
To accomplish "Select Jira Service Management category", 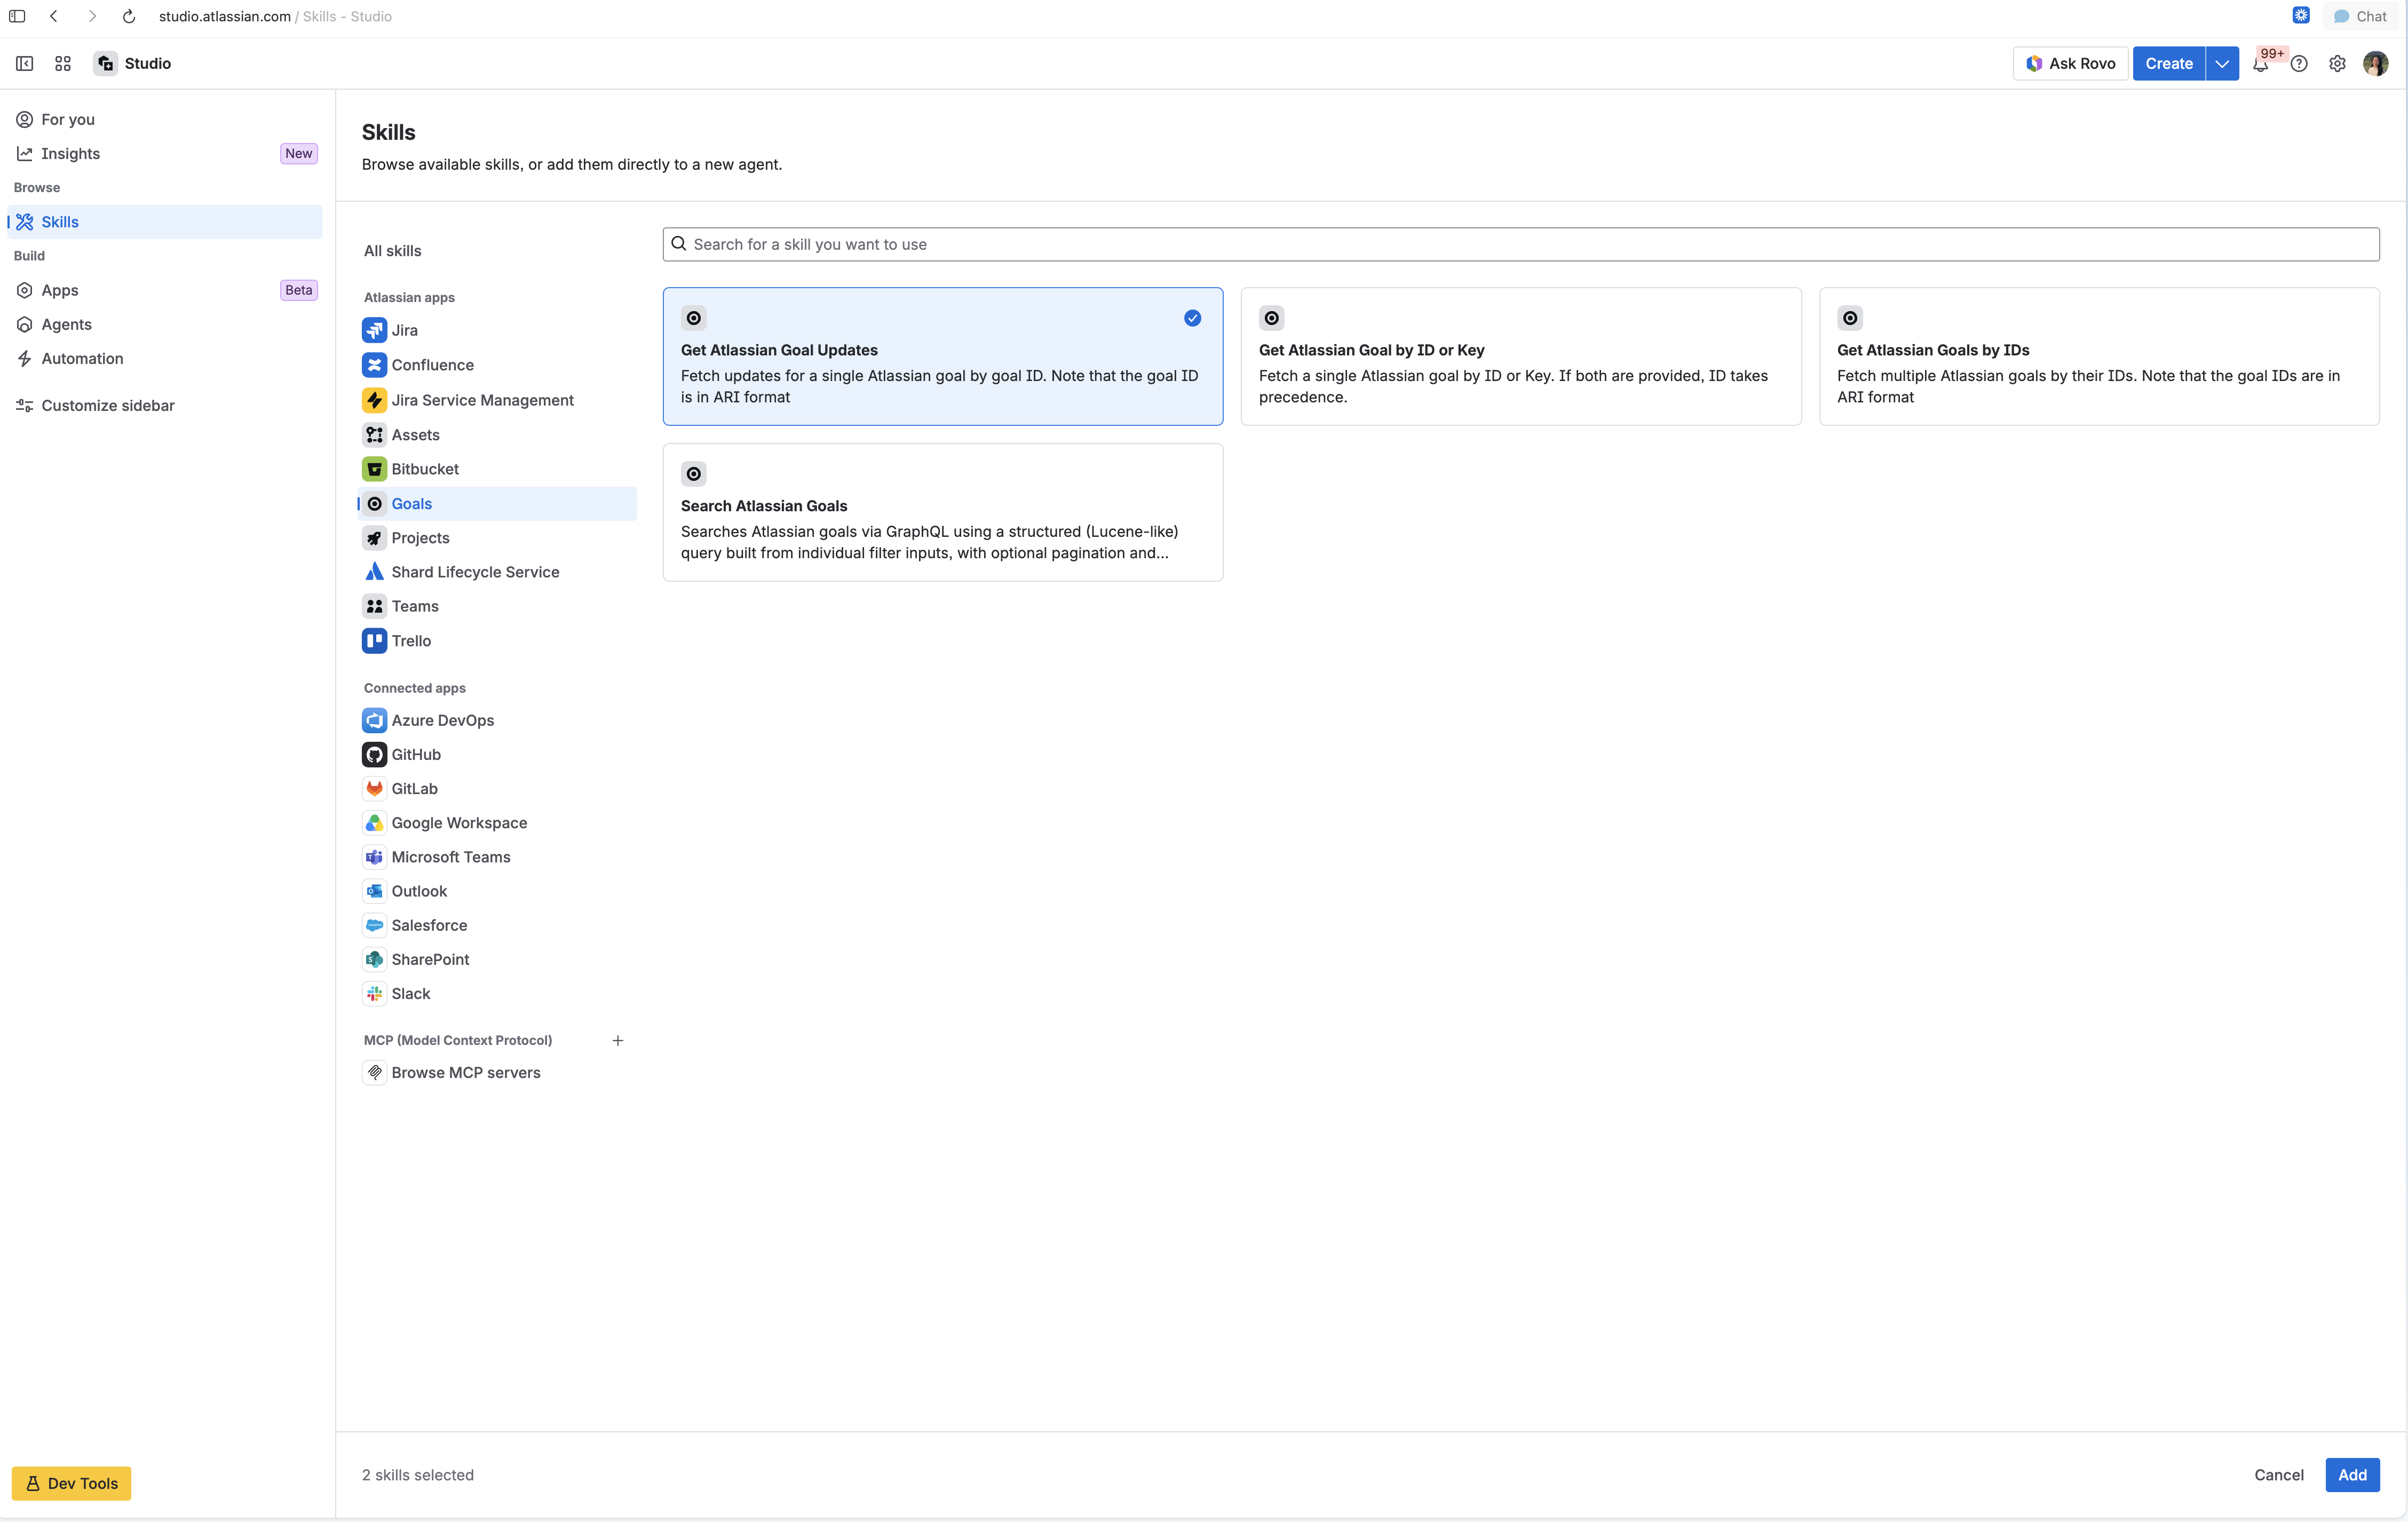I will tap(497, 400).
